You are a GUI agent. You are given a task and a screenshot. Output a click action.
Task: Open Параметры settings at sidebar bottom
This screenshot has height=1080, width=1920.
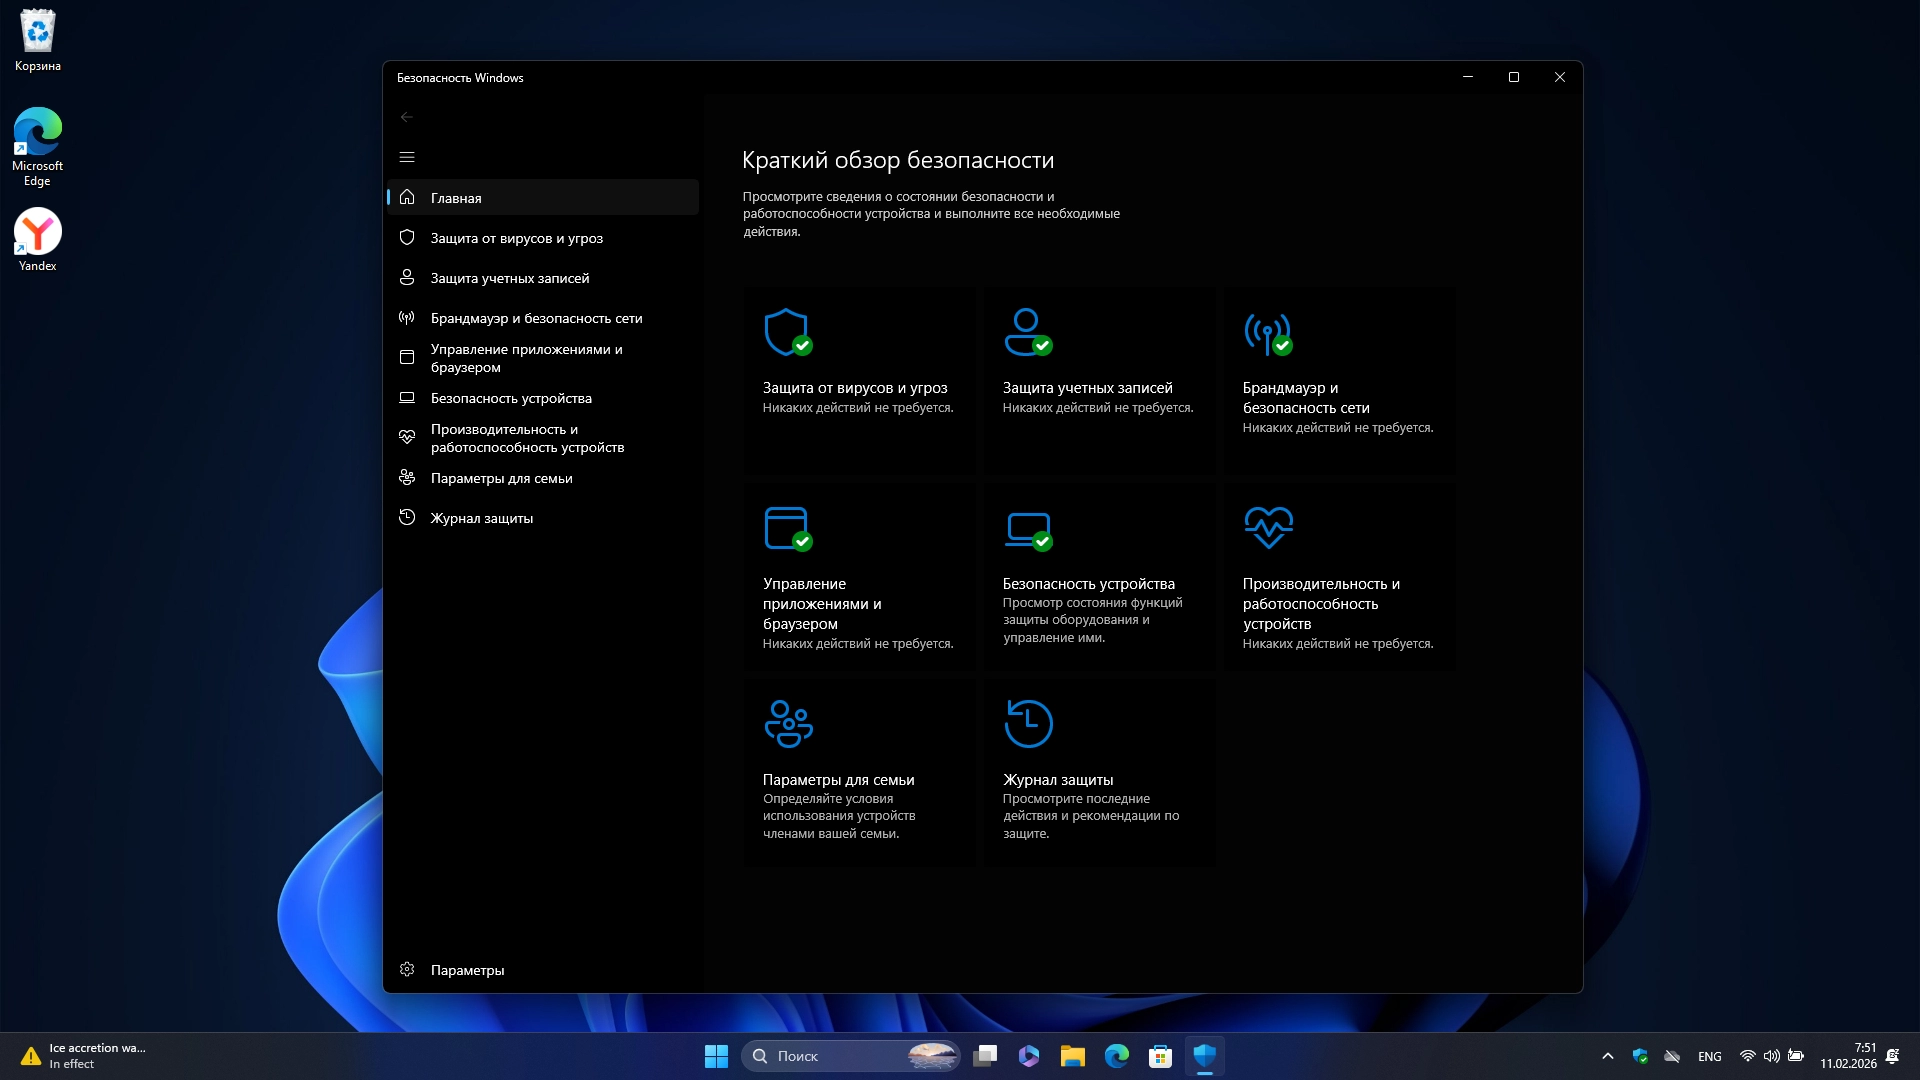pyautogui.click(x=467, y=970)
